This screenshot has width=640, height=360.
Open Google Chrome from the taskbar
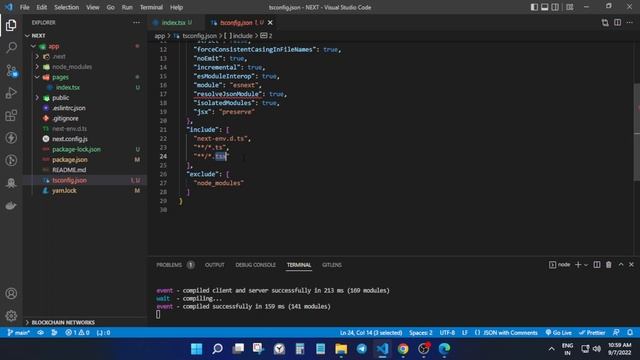tap(403, 349)
